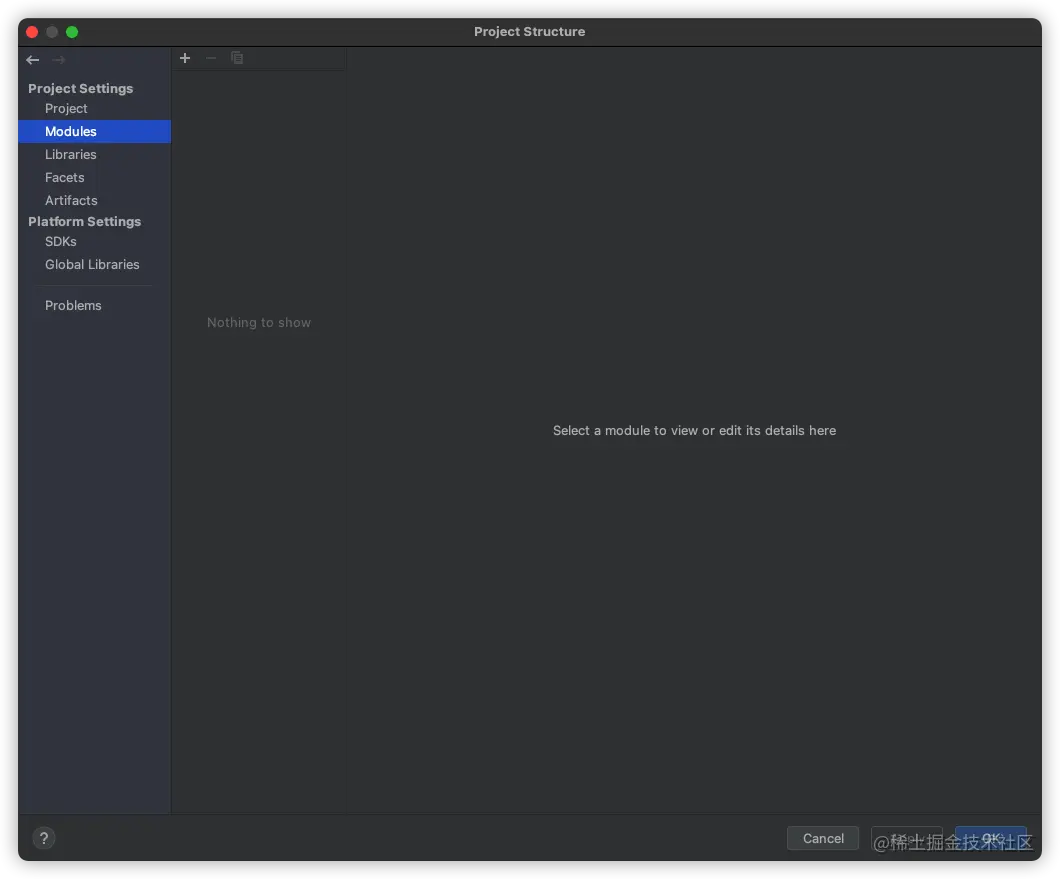Click the Project Settings heading

click(80, 88)
